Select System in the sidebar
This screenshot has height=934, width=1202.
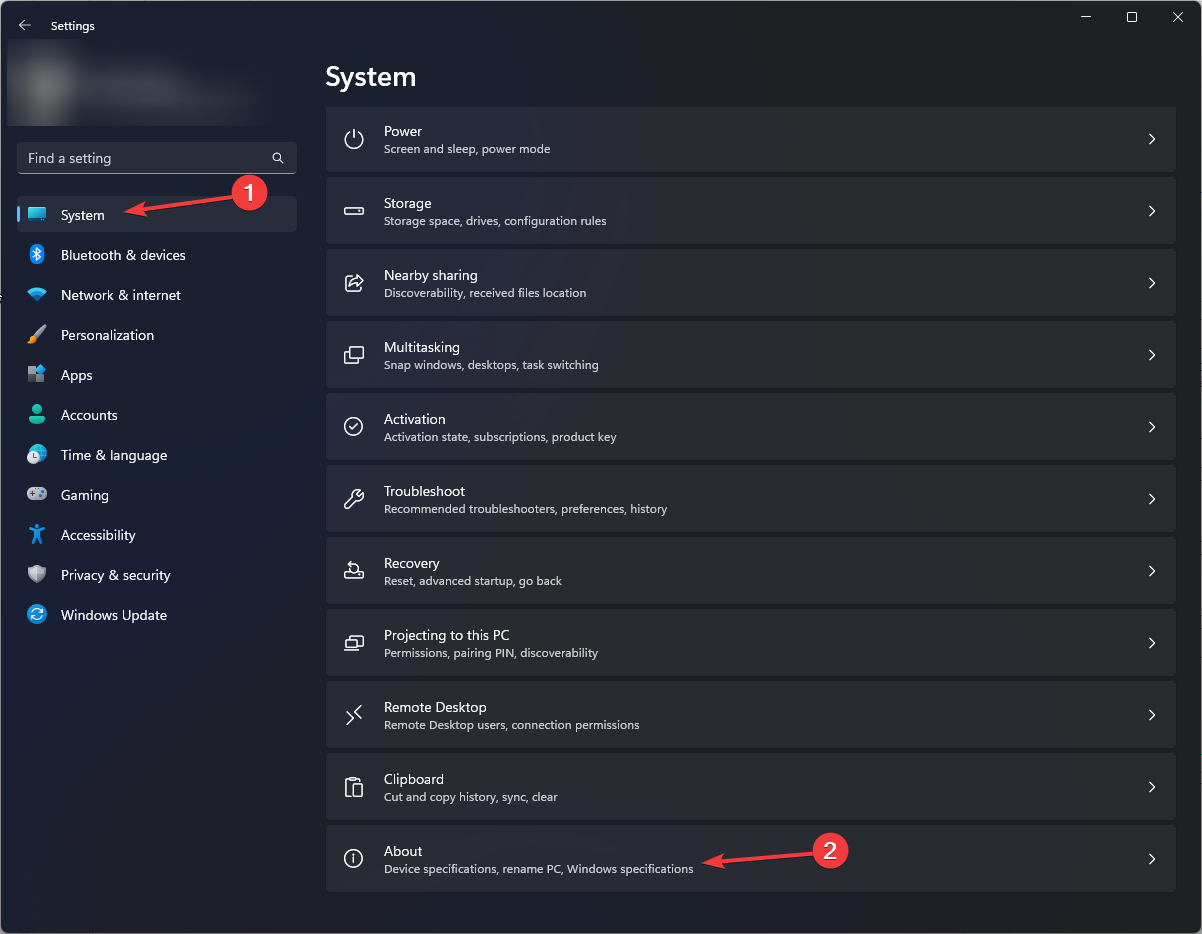point(157,215)
